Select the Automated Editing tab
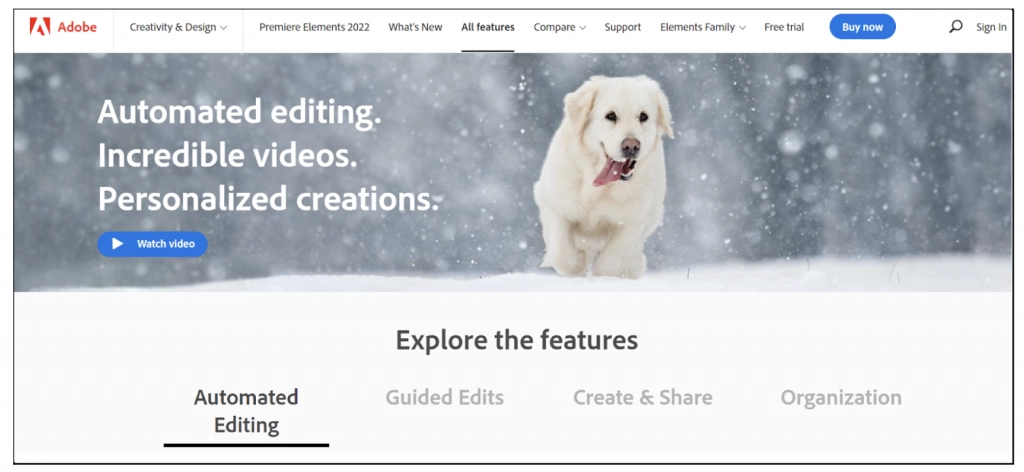Viewport: 1024px width, 472px height. [246, 411]
